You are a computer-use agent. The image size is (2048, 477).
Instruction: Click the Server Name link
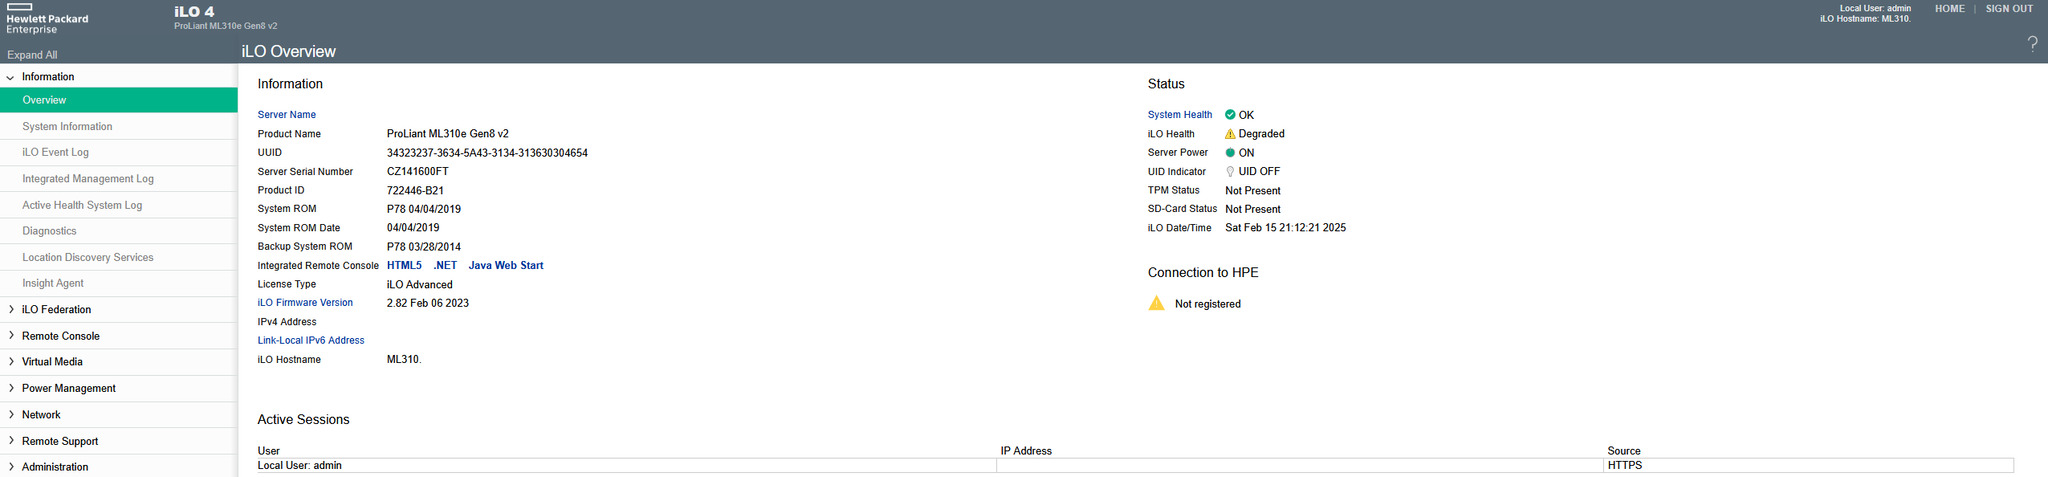[287, 115]
